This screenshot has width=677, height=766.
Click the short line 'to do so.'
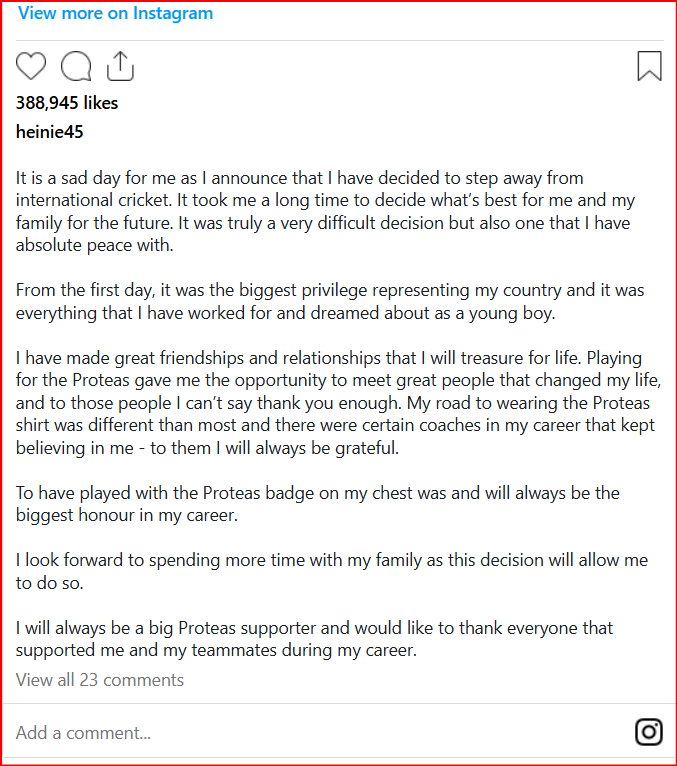(x=49, y=583)
